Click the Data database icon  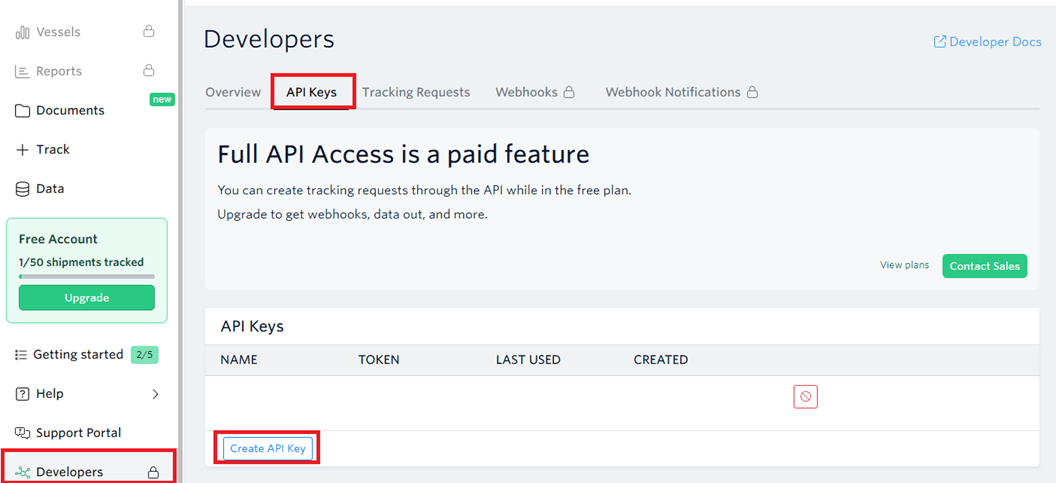point(22,189)
